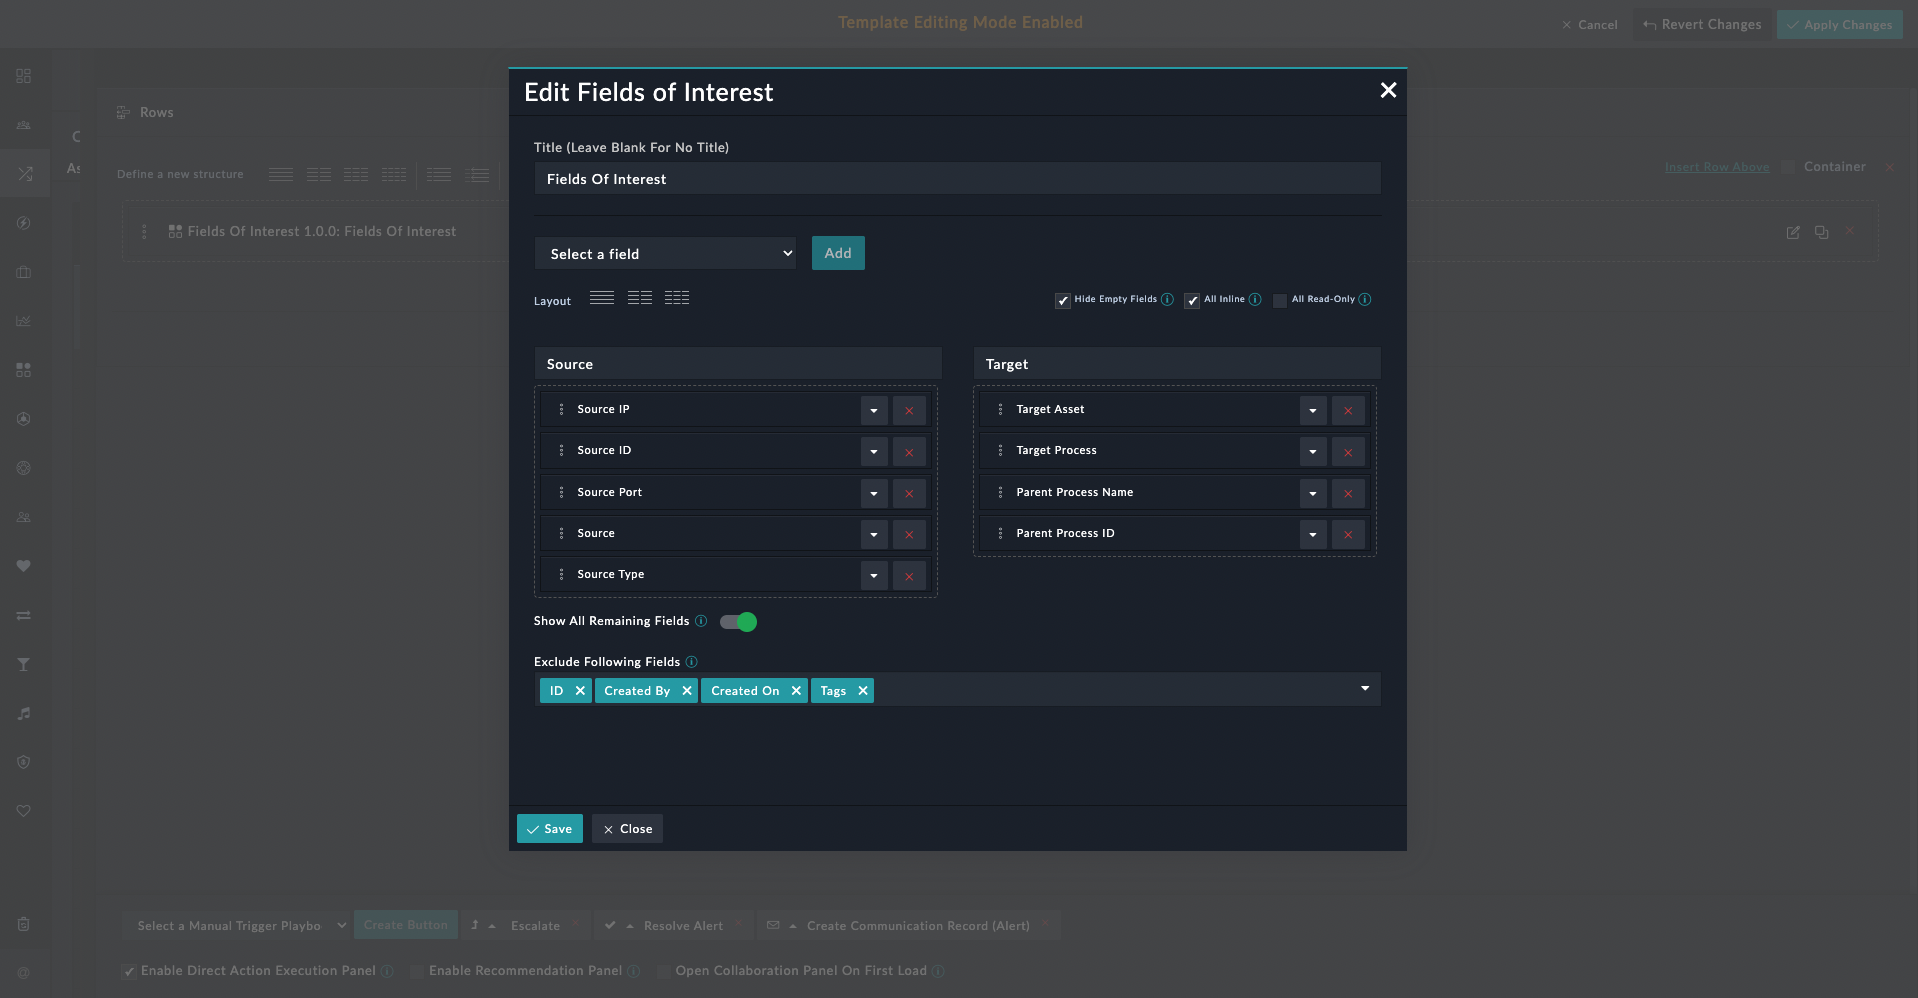Click info icon next to Exclude Following Fields
The image size is (1918, 998).
coord(692,662)
